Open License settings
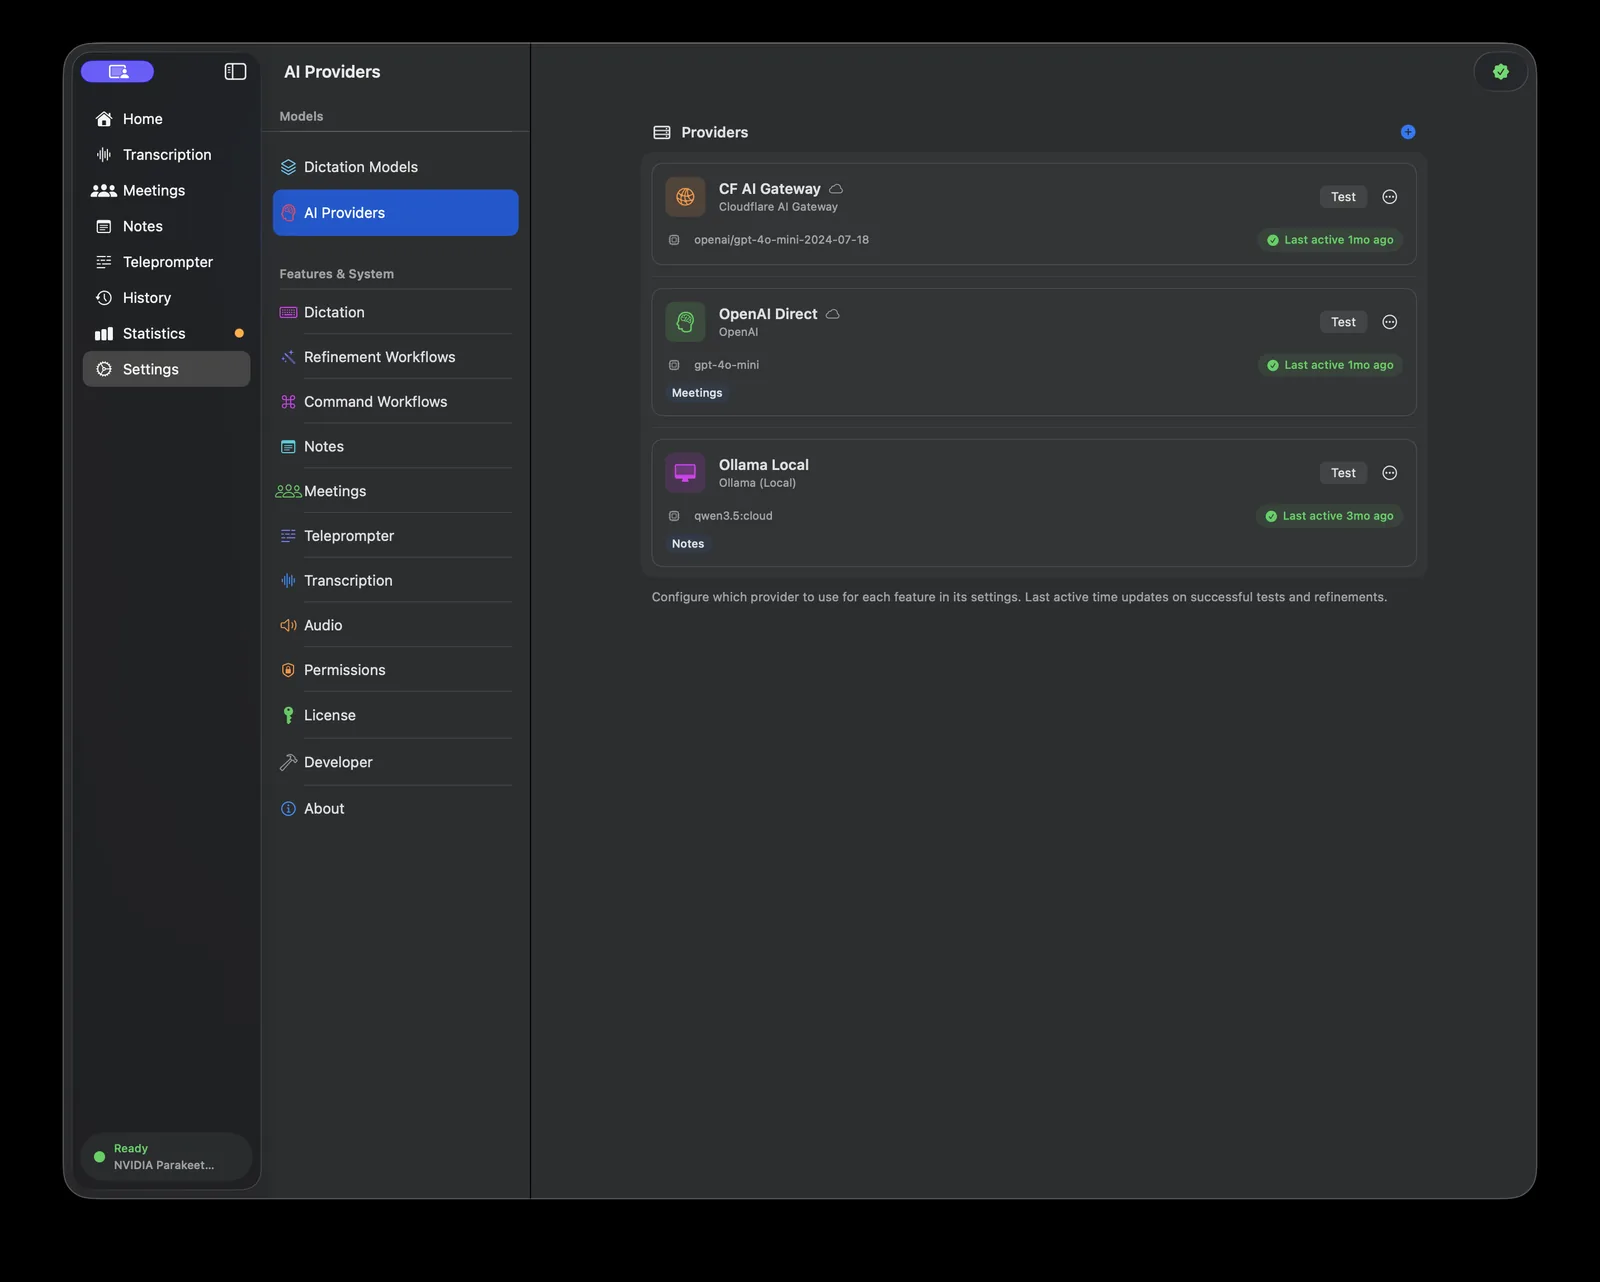 [395, 715]
